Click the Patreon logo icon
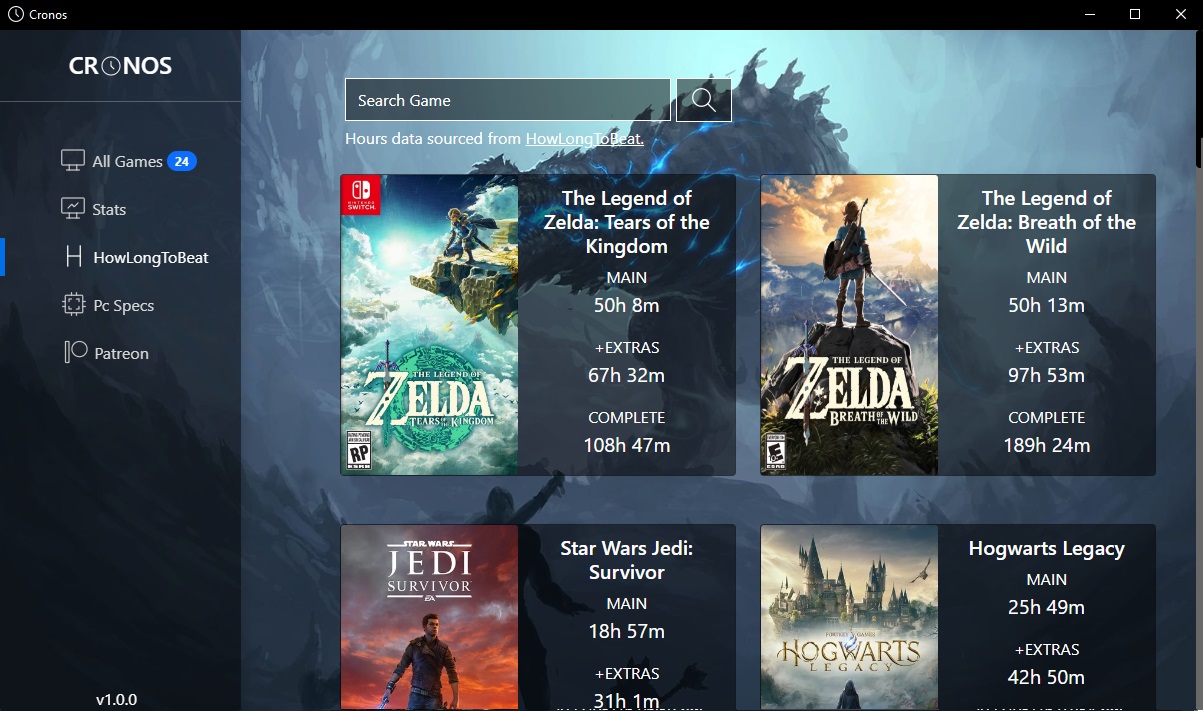Image resolution: width=1203 pixels, height=711 pixels. pyautogui.click(x=76, y=353)
